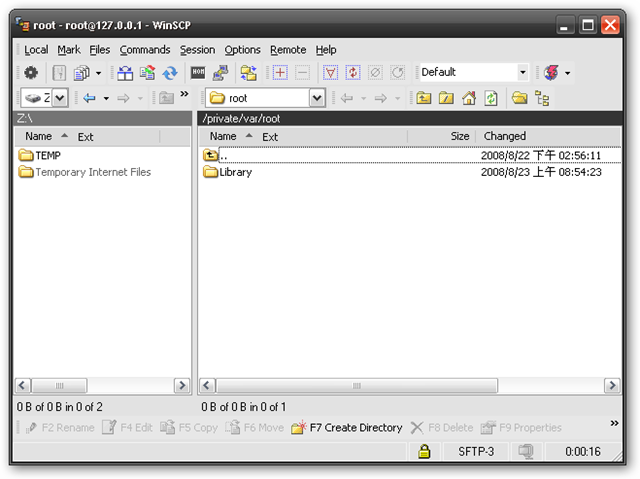This screenshot has width=640, height=479.
Task: Open the Mark menu
Action: pyautogui.click(x=69, y=50)
